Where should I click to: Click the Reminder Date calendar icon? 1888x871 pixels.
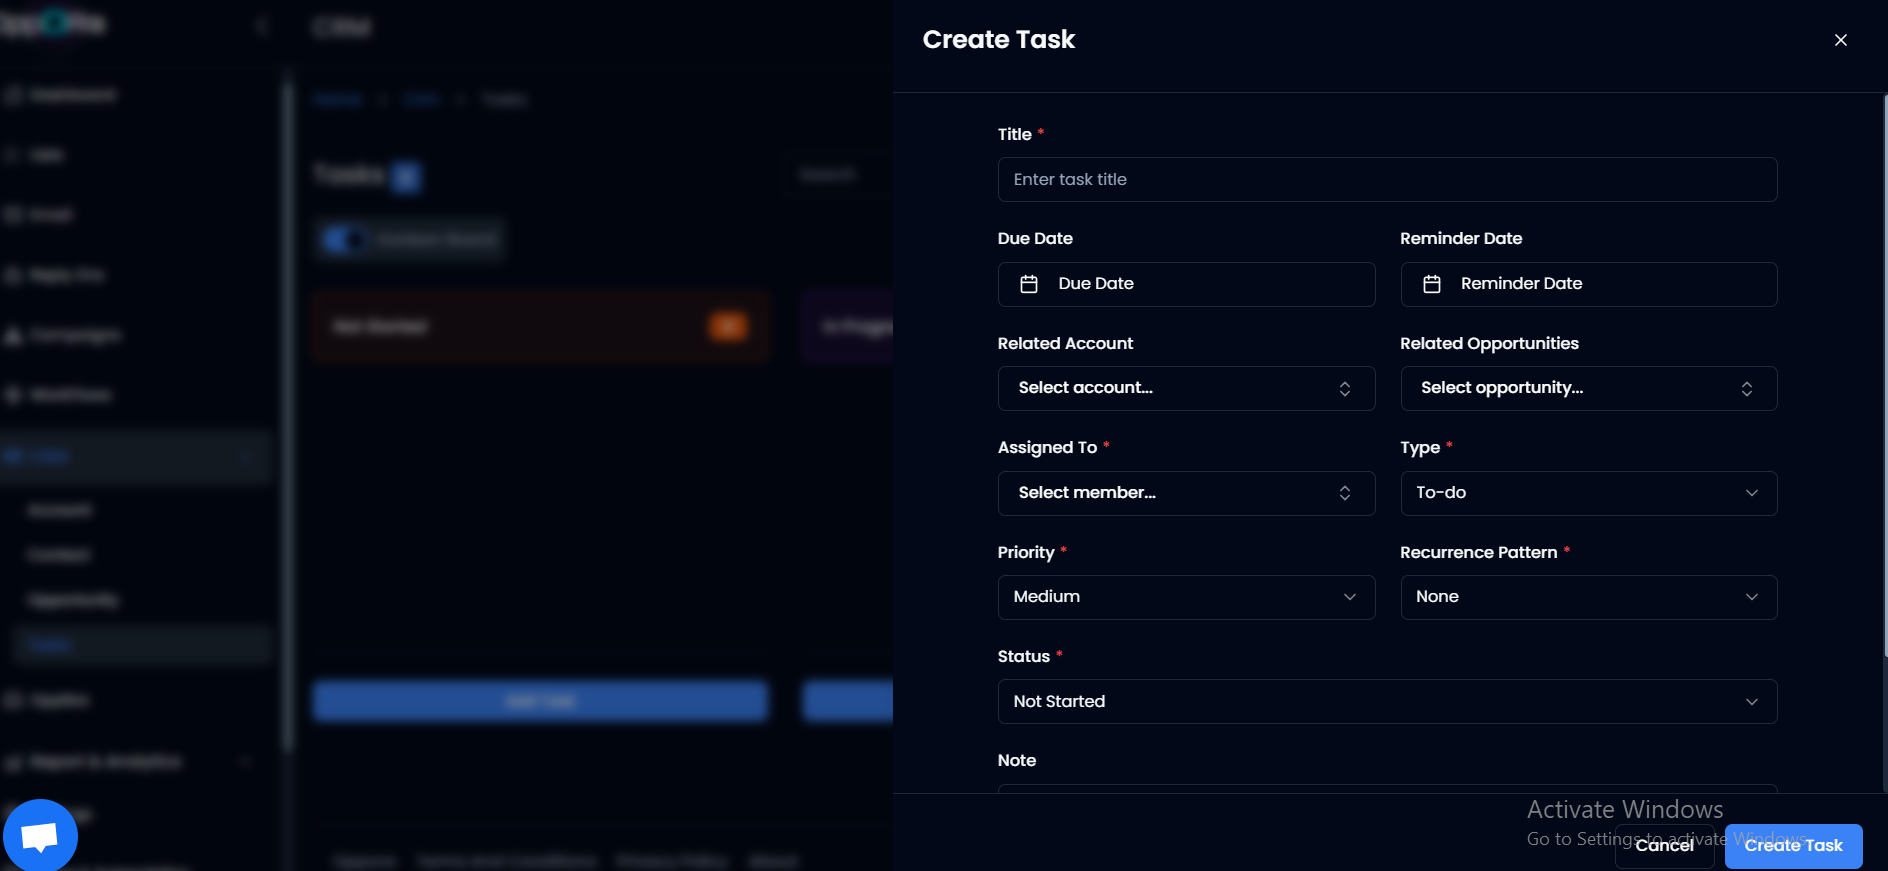coord(1431,284)
